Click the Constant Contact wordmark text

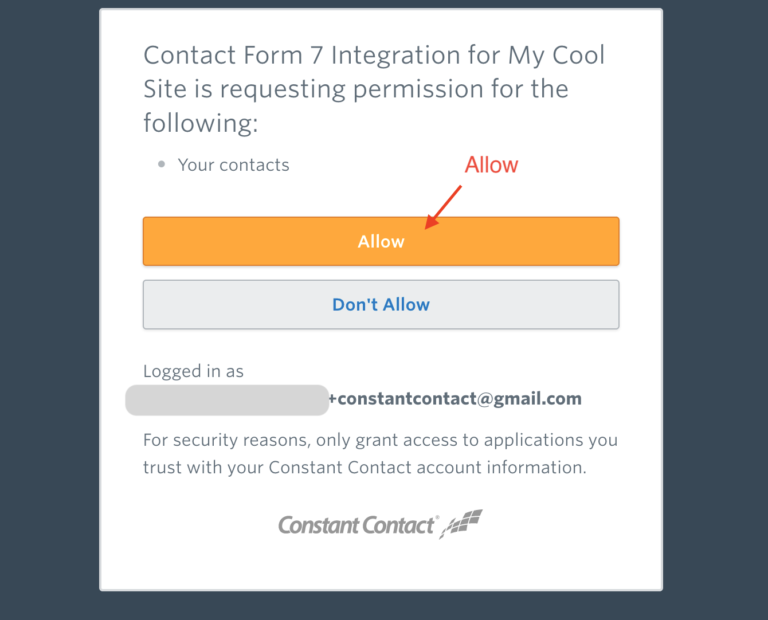(357, 525)
